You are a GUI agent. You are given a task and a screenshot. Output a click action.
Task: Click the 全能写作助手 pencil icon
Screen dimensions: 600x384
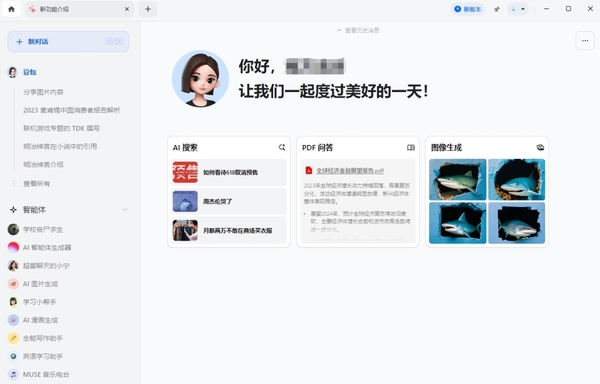coord(13,338)
